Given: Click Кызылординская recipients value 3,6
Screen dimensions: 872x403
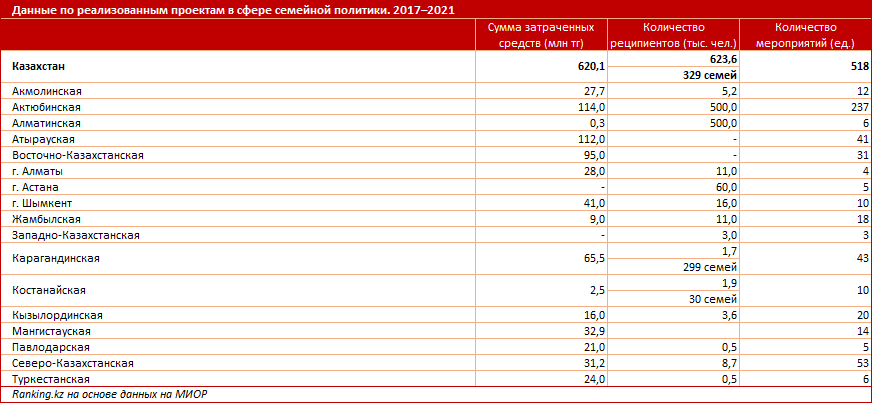Looking at the screenshot, I should pyautogui.click(x=730, y=315).
